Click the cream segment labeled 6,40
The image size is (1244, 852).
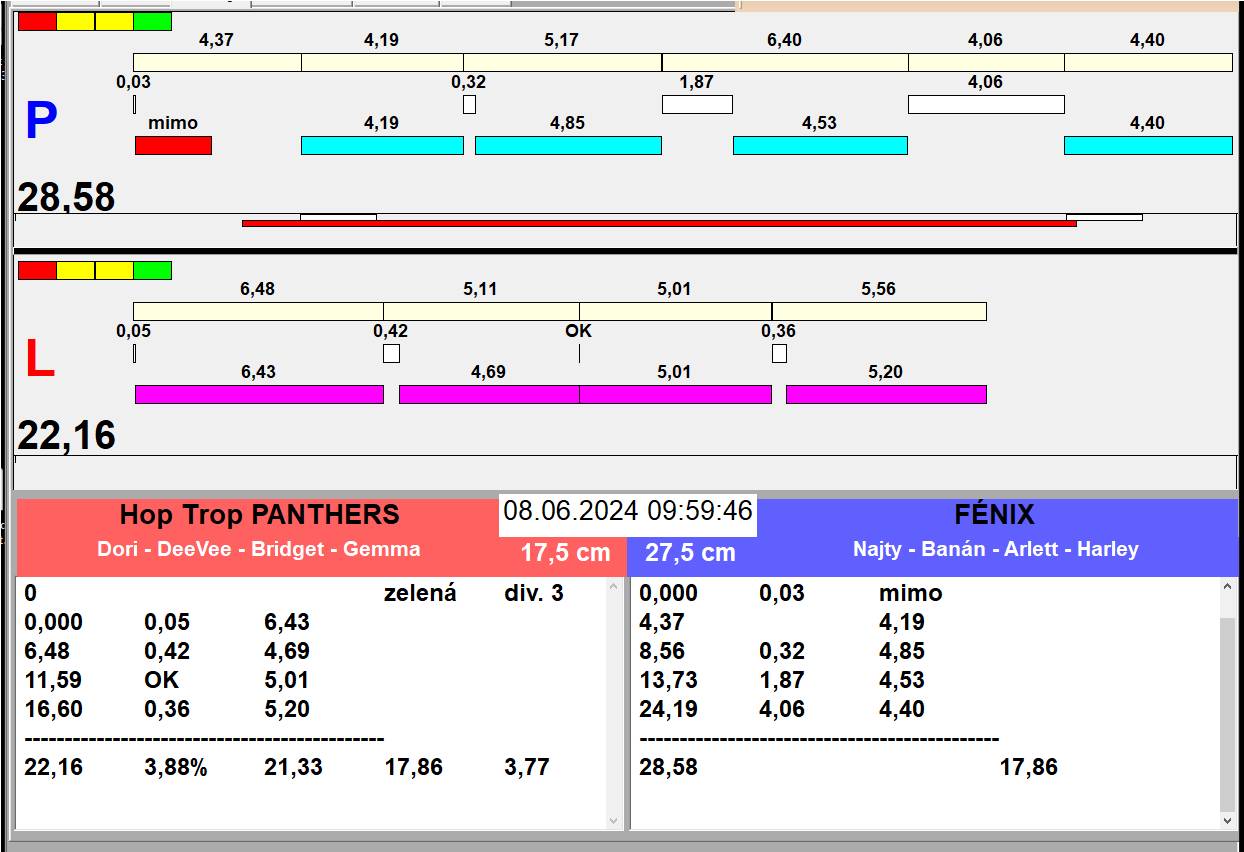point(785,62)
